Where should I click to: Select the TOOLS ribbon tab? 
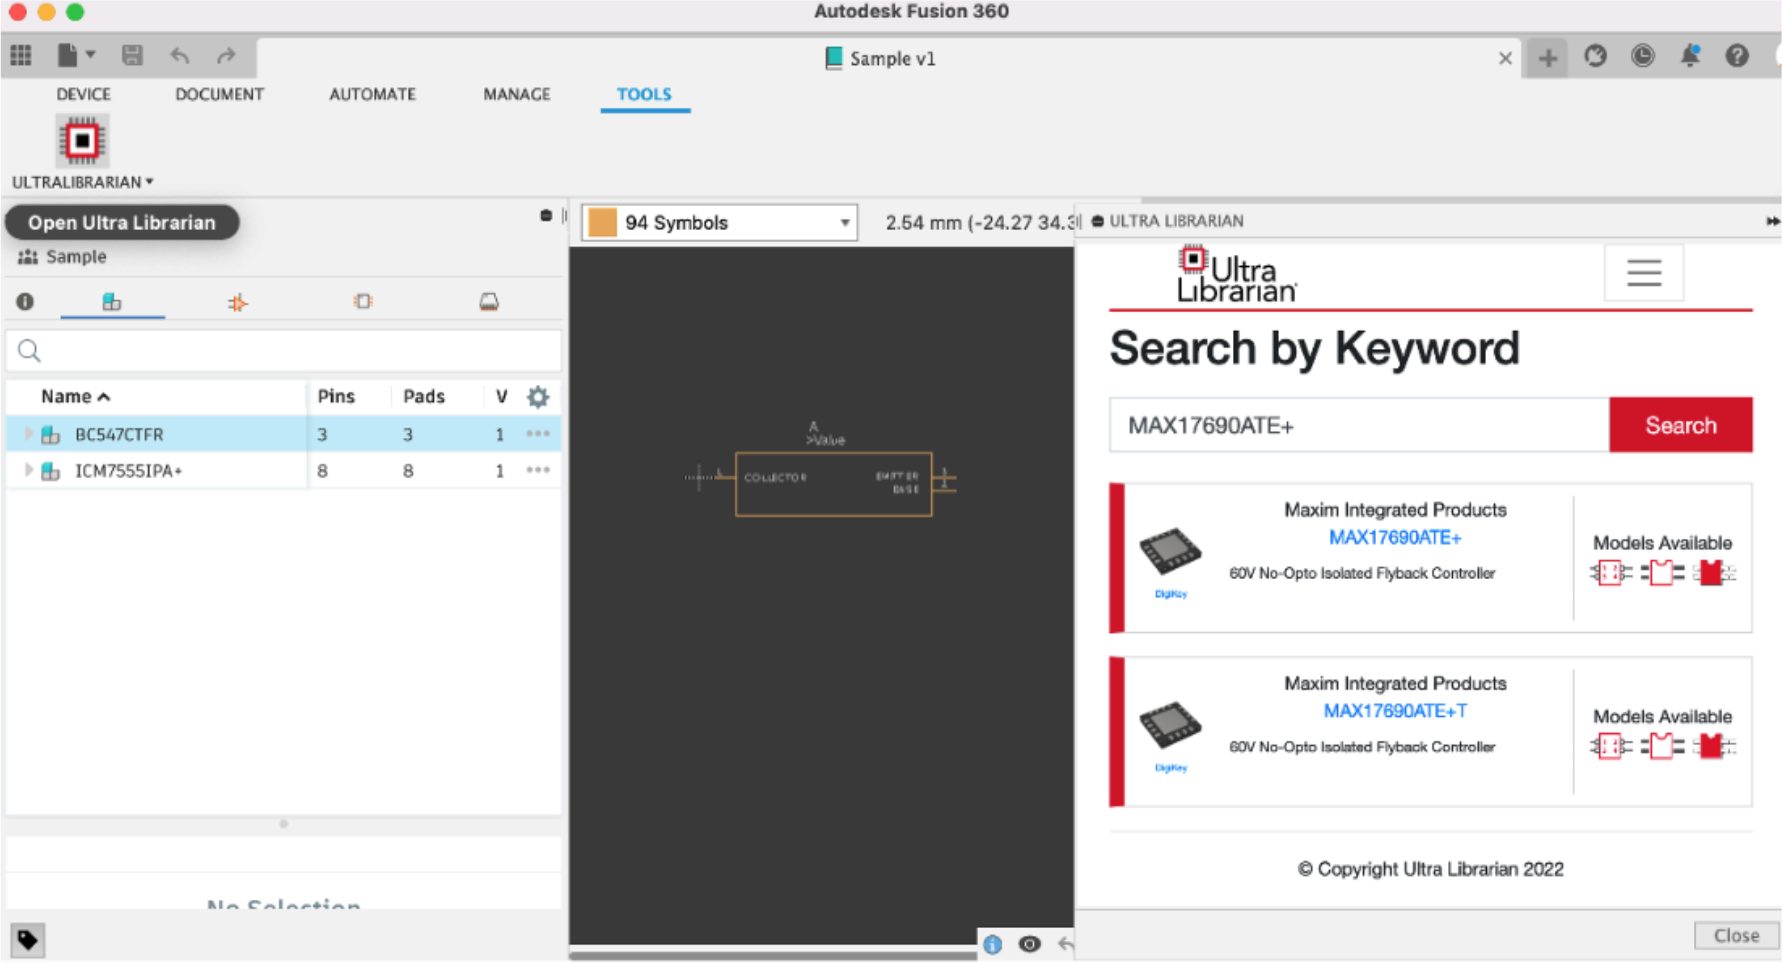[644, 94]
